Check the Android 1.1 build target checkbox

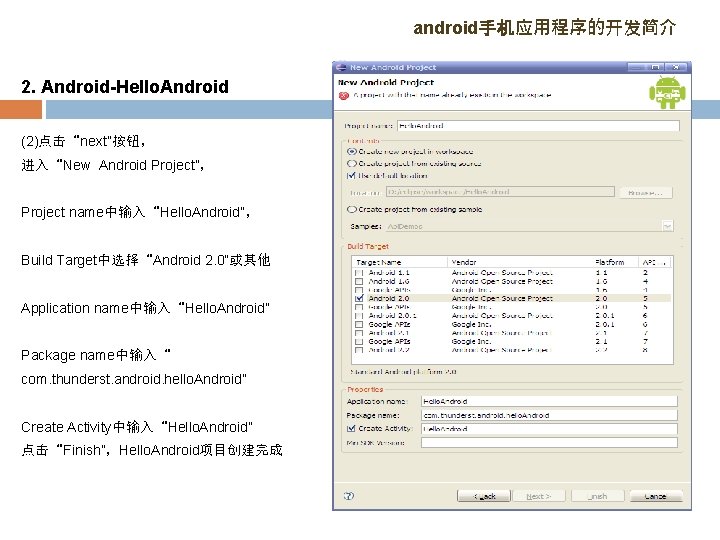pyautogui.click(x=359, y=273)
